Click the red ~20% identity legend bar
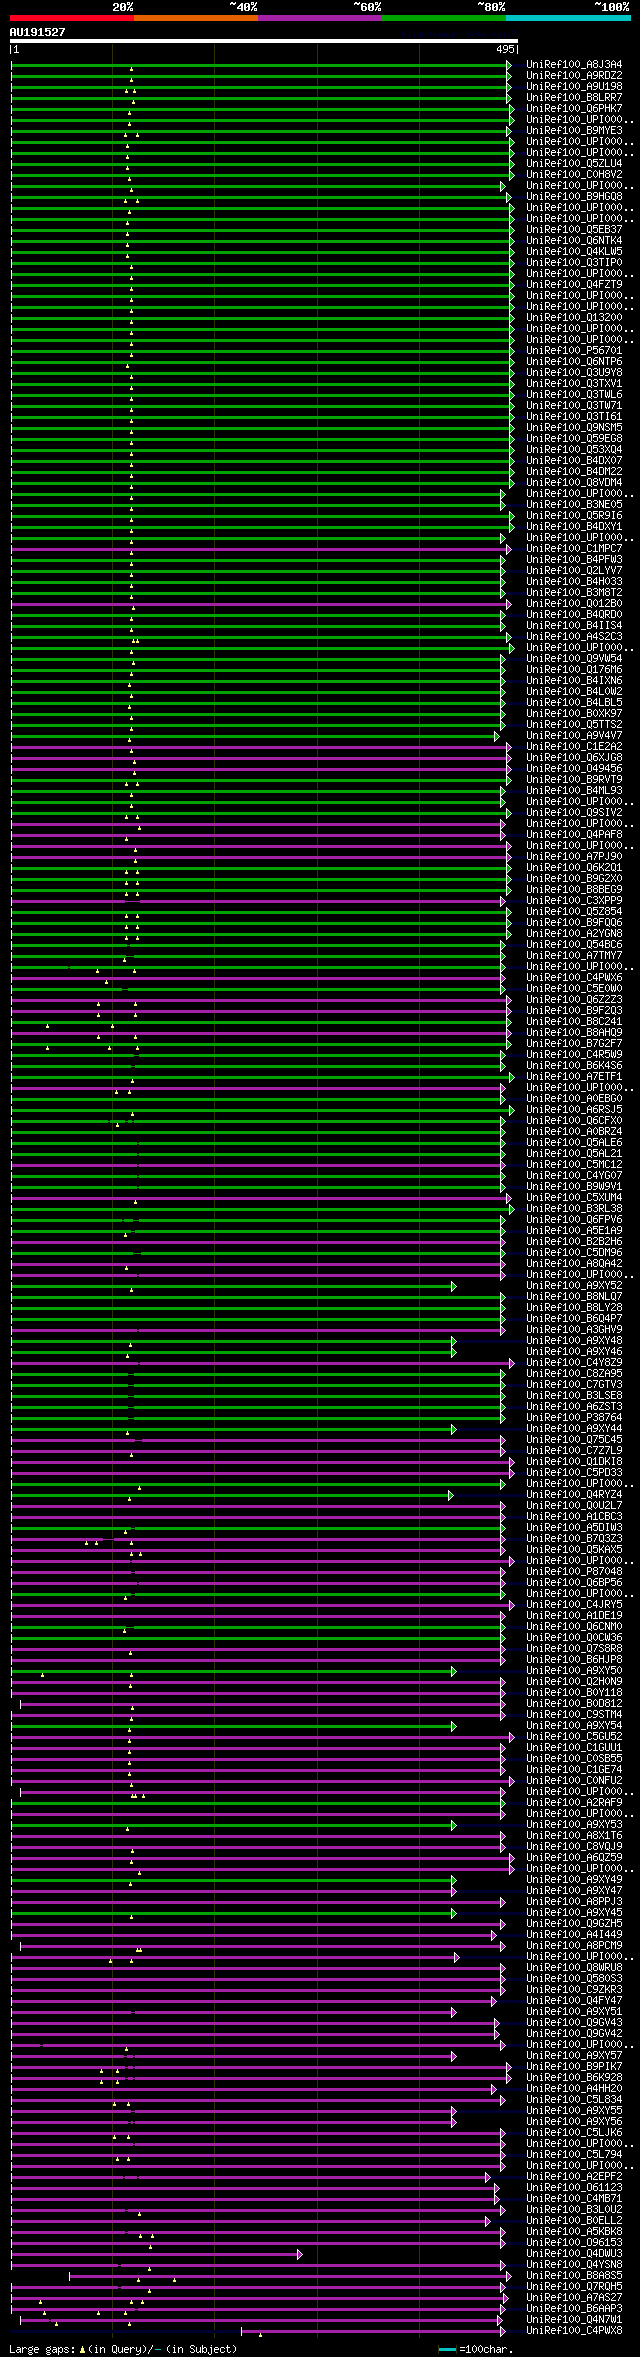Viewport: 640px width, 2357px height. point(72,18)
